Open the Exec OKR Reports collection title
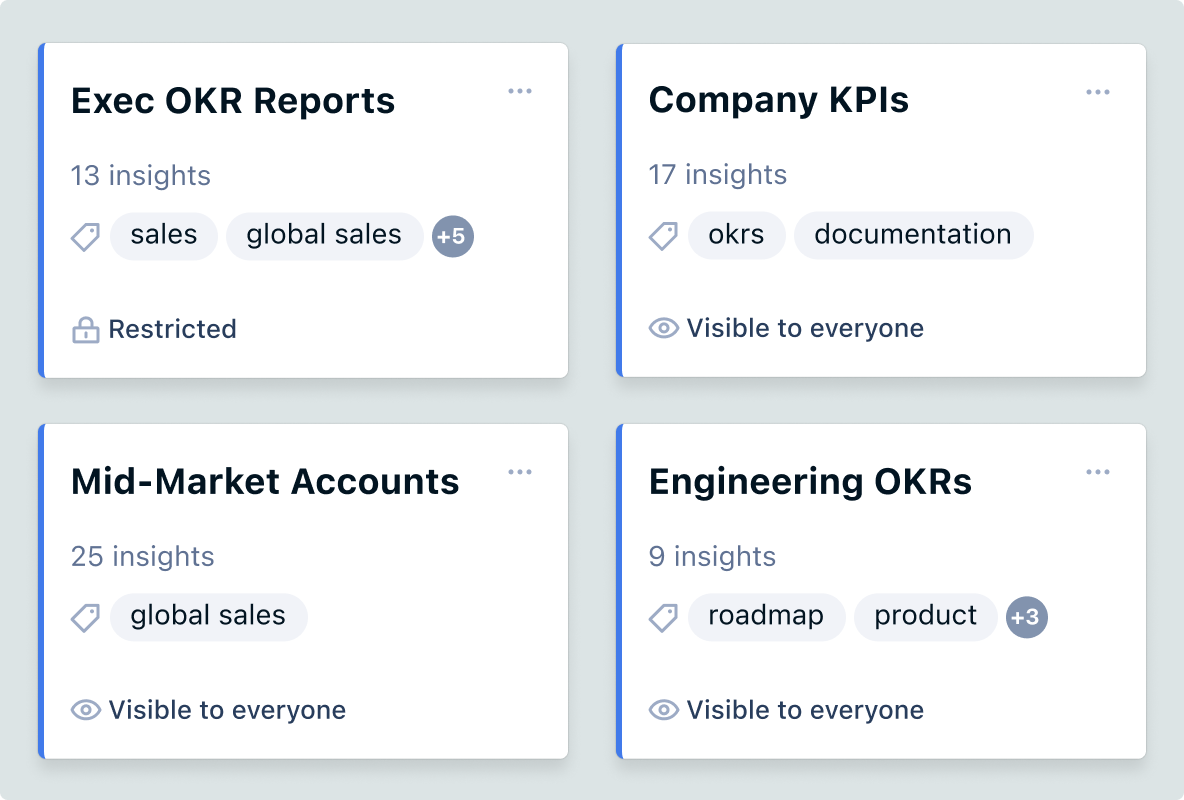 point(233,101)
